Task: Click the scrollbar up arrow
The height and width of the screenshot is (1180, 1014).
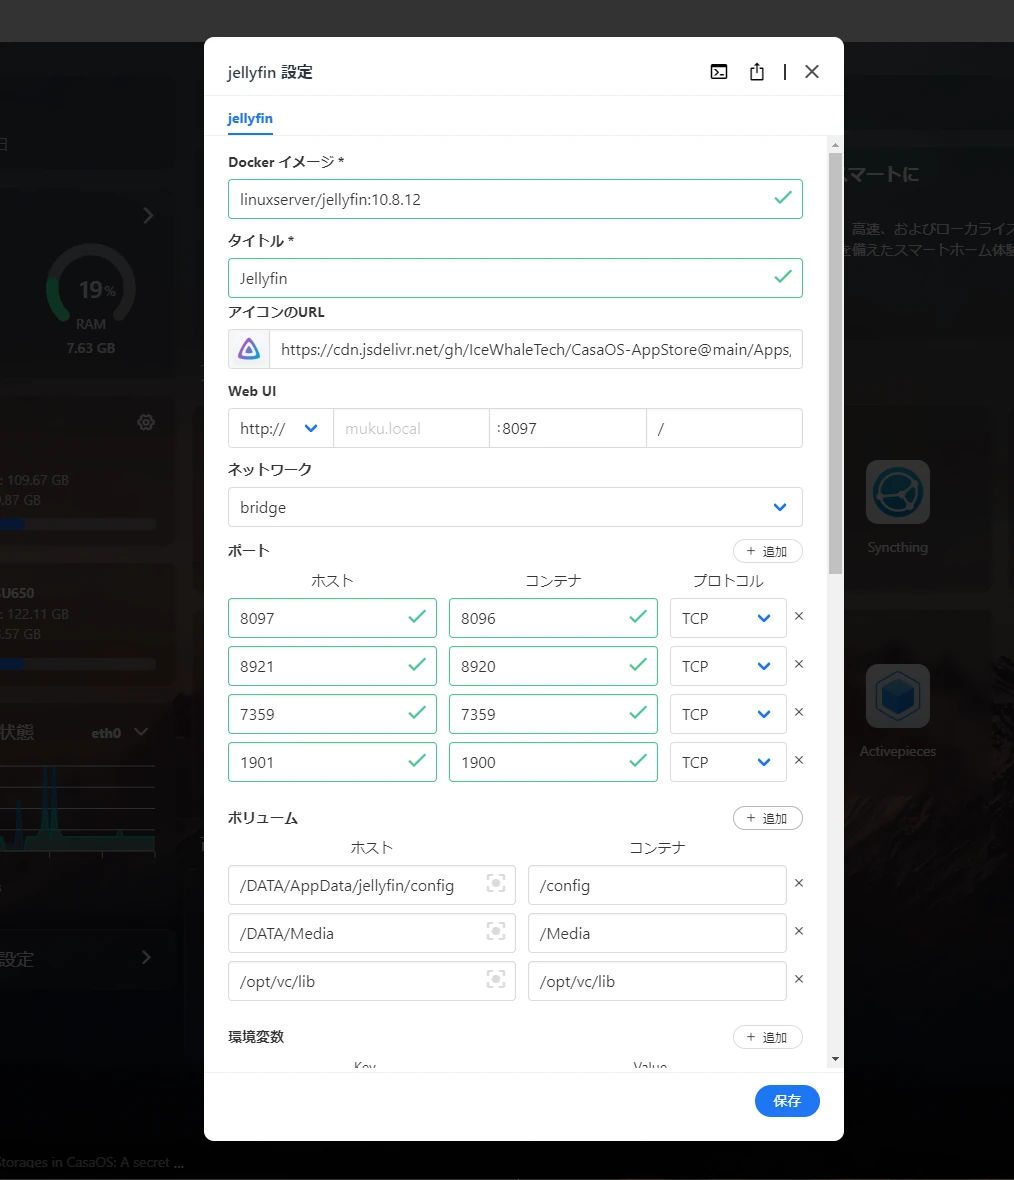Action: point(835,144)
